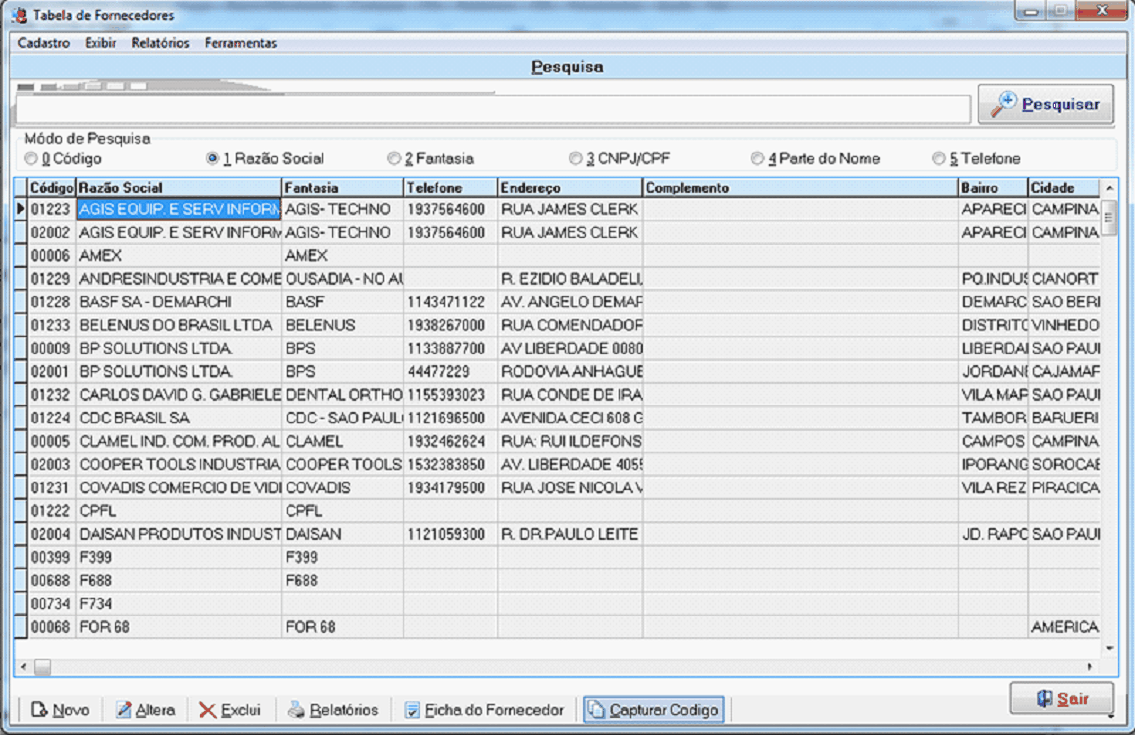Select the 3 CNPJ/CPF search mode
This screenshot has height=736, width=1136.
[575, 159]
